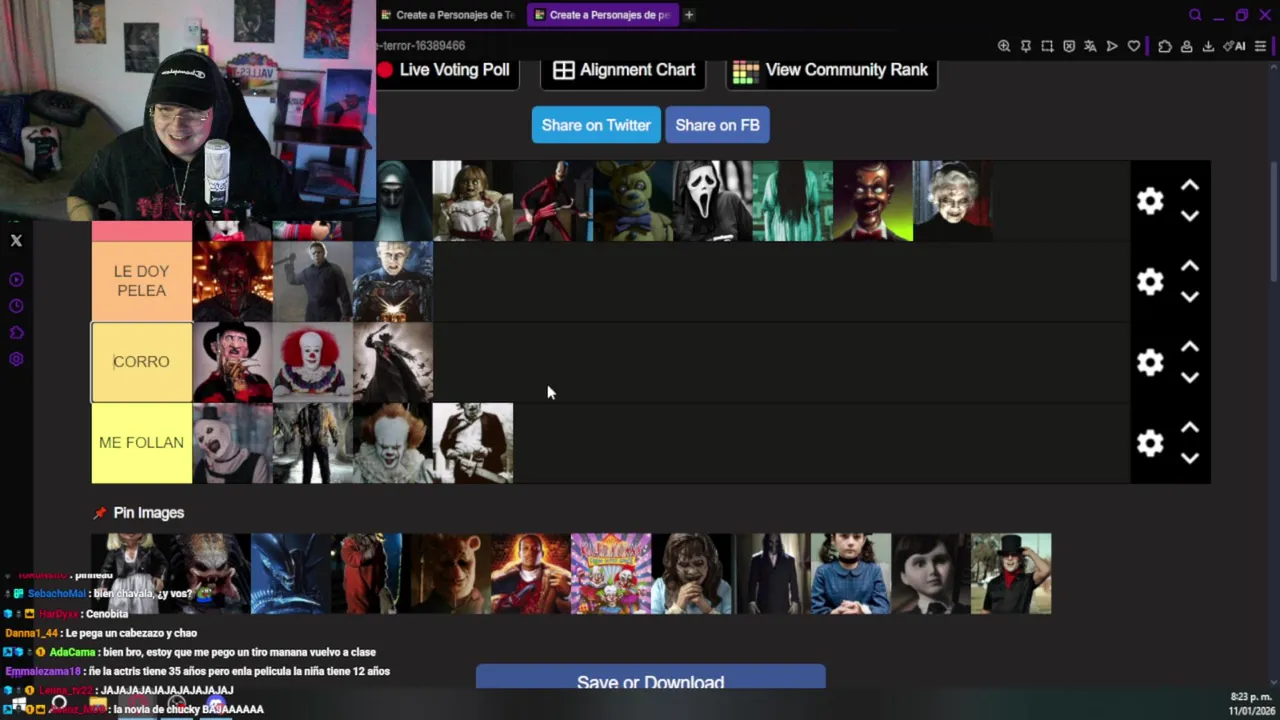Select the Annabelle doll image in top tier
This screenshot has height=720, width=1280.
(473, 201)
